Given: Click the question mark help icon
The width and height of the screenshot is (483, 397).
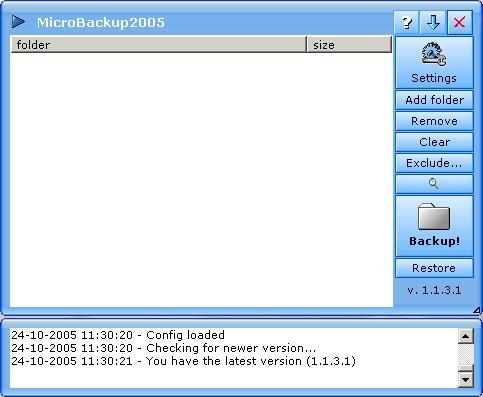Looking at the screenshot, I should click(406, 22).
